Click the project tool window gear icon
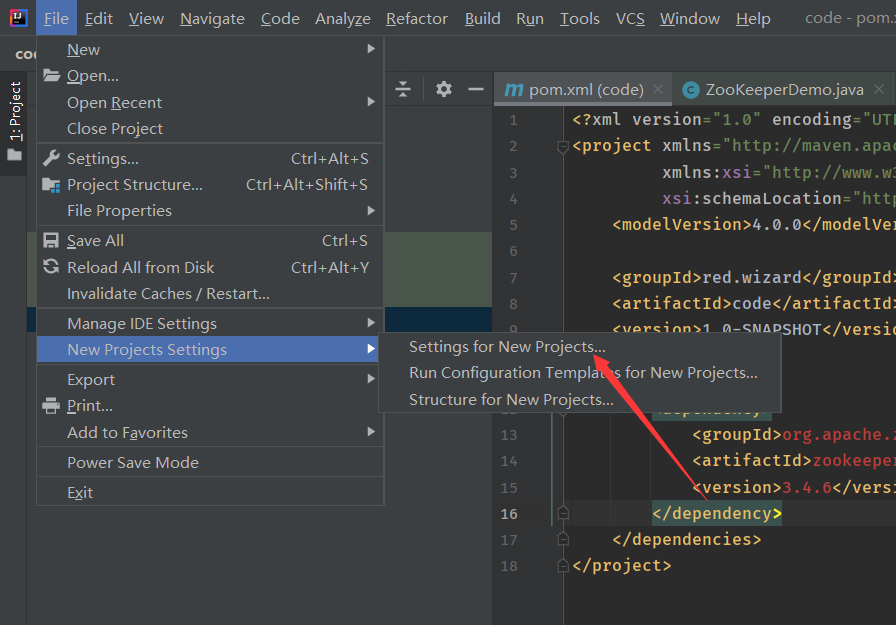 pos(444,89)
